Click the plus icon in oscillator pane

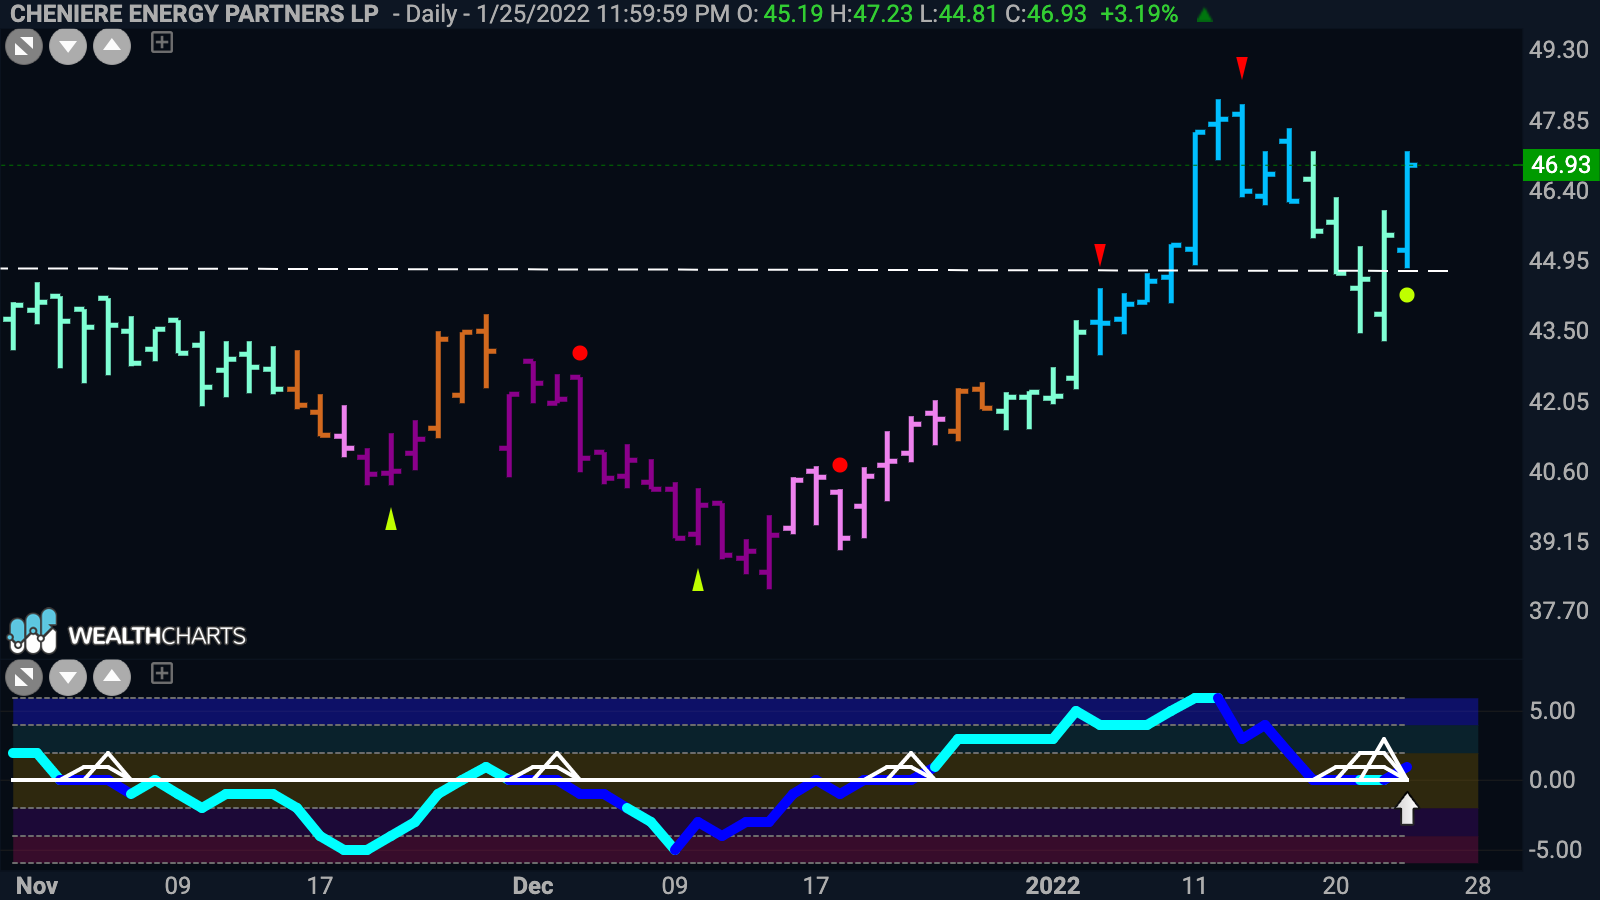point(162,673)
